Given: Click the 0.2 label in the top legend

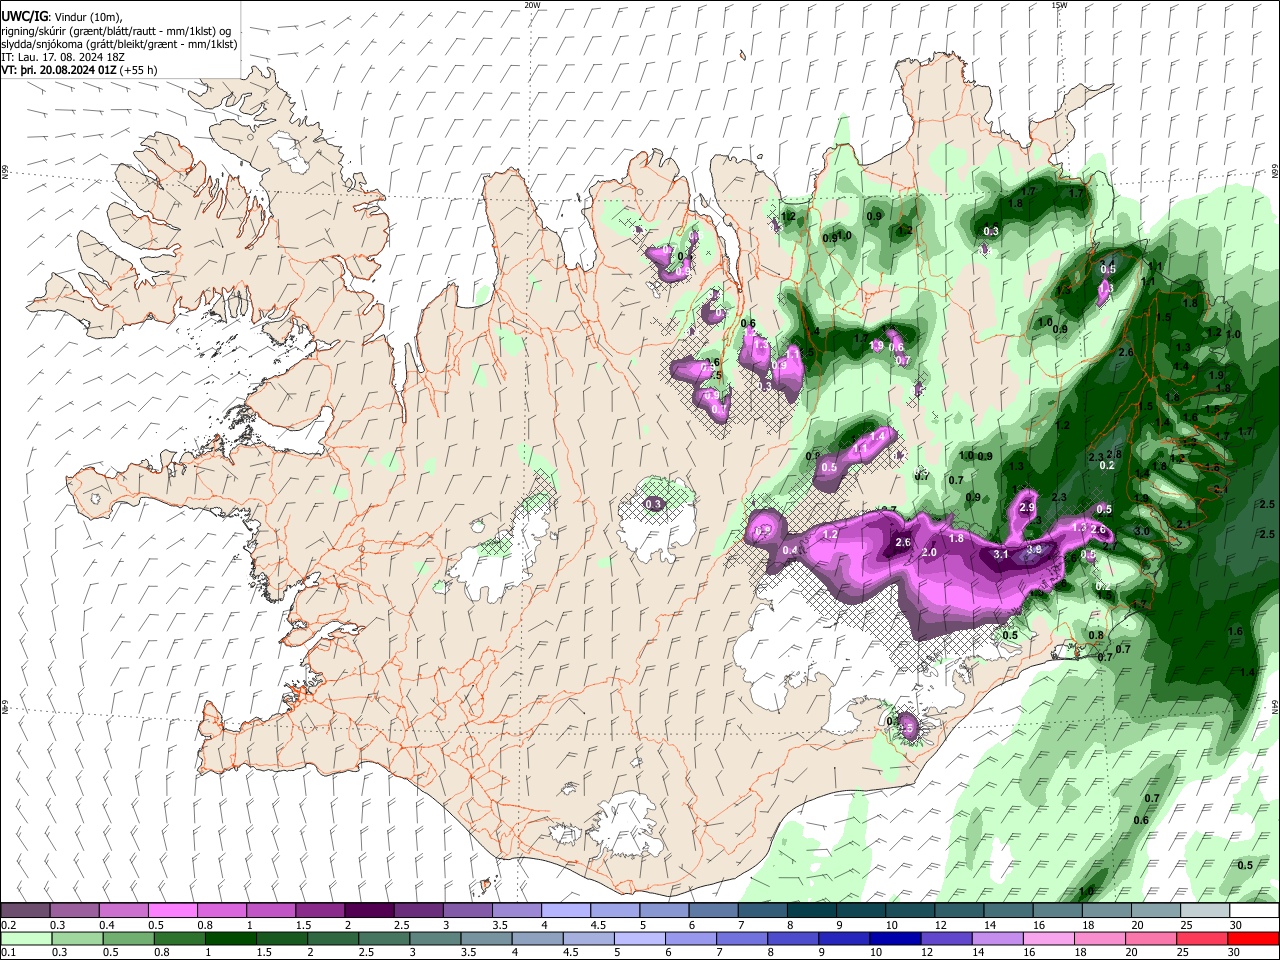Looking at the screenshot, I should pyautogui.click(x=8, y=925).
